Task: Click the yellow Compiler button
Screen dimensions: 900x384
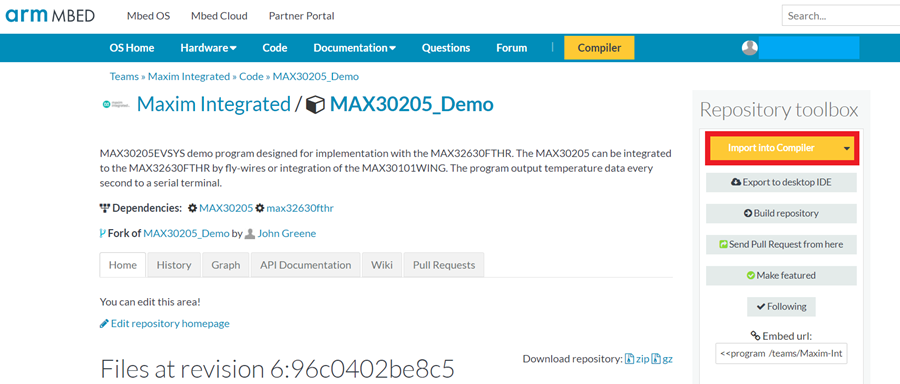Action: tap(599, 48)
